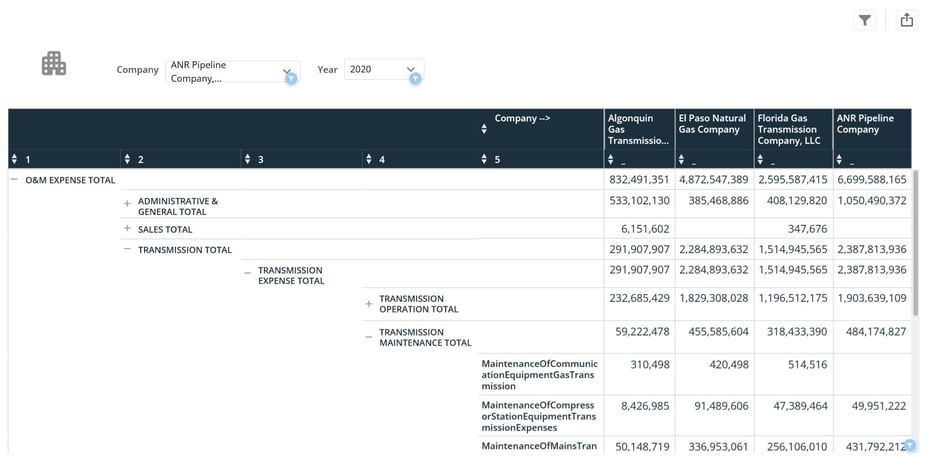This screenshot has height=457, width=927.
Task: Collapse the O&M EXPENSE TOTAL row
Action: pos(14,180)
